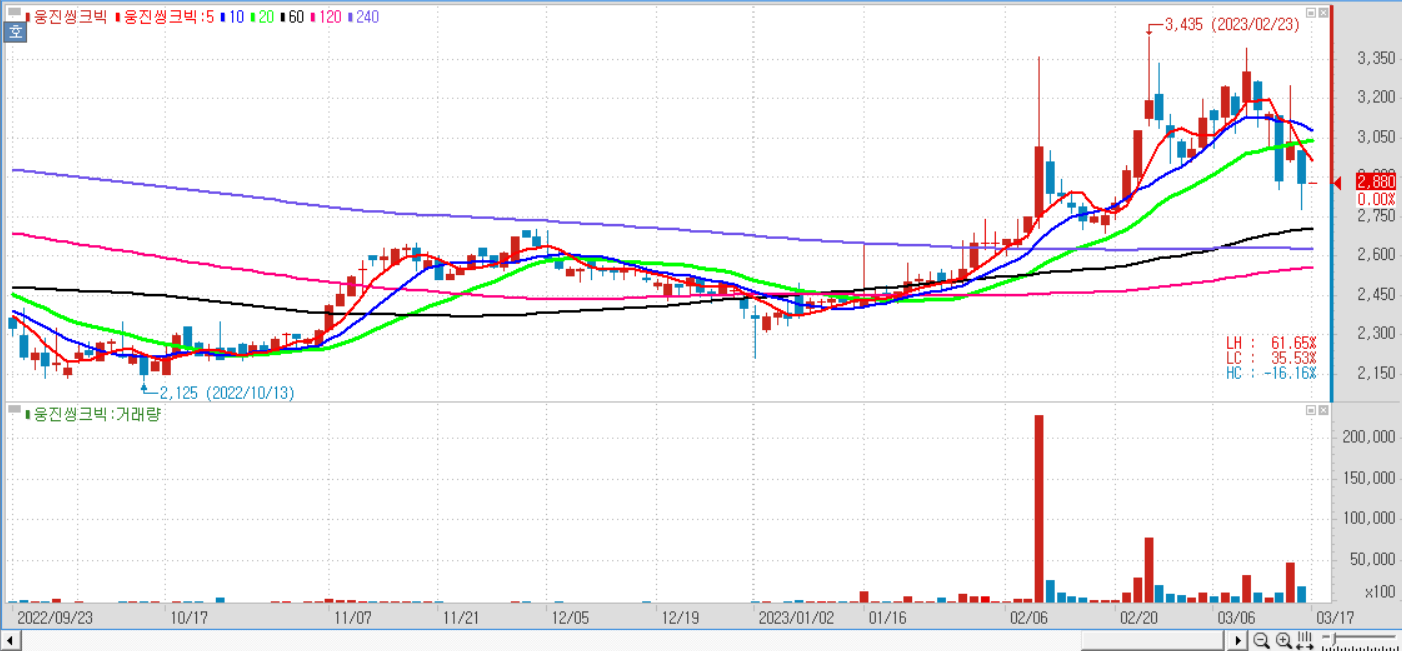
Task: Click the 200,000 volume axis label
Action: pos(1370,437)
